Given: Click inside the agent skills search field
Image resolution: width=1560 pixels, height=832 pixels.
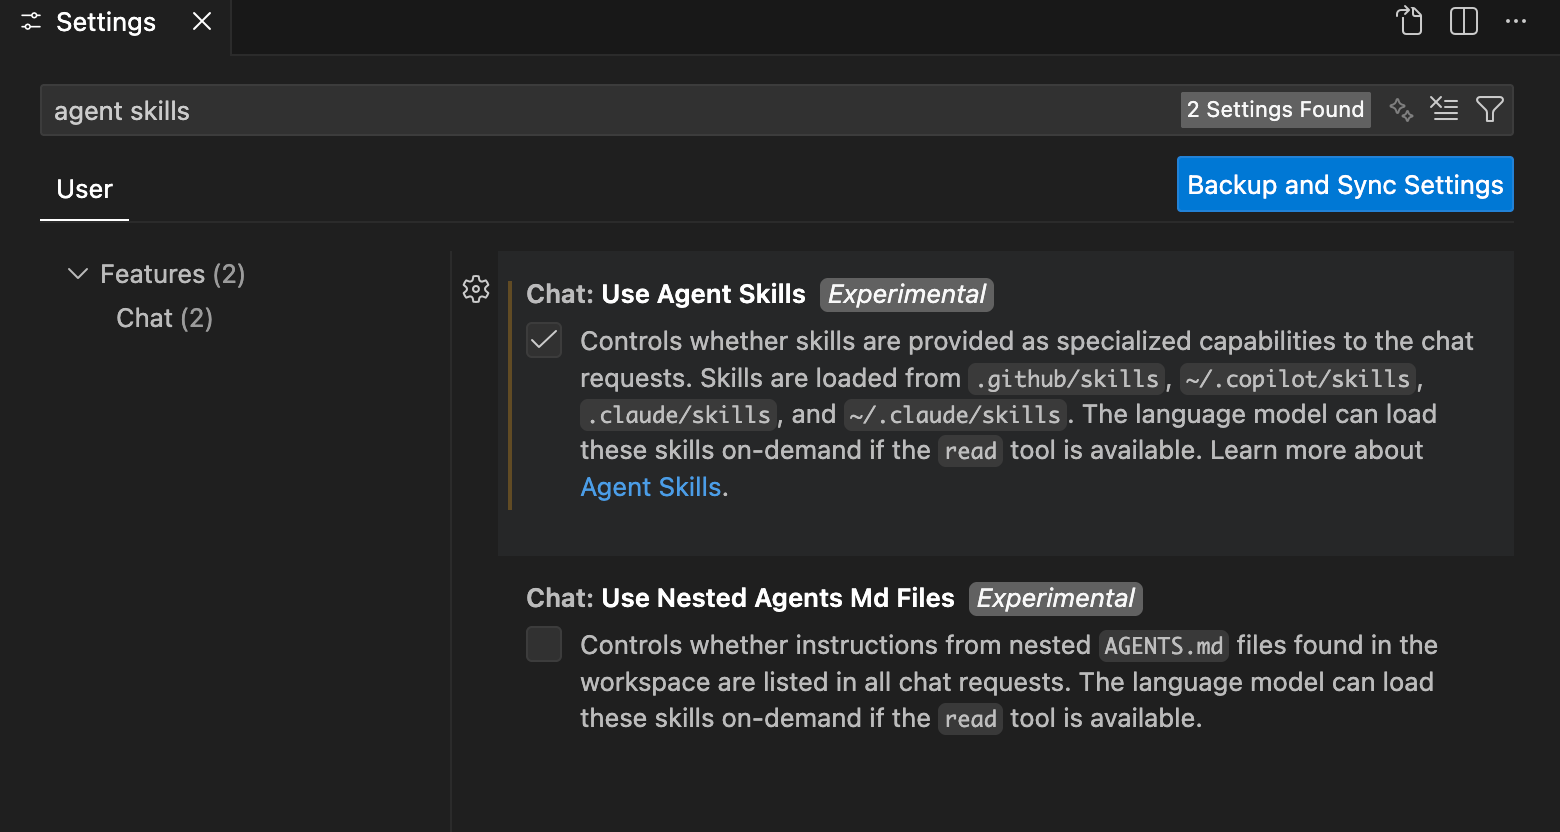Looking at the screenshot, I should [400, 110].
